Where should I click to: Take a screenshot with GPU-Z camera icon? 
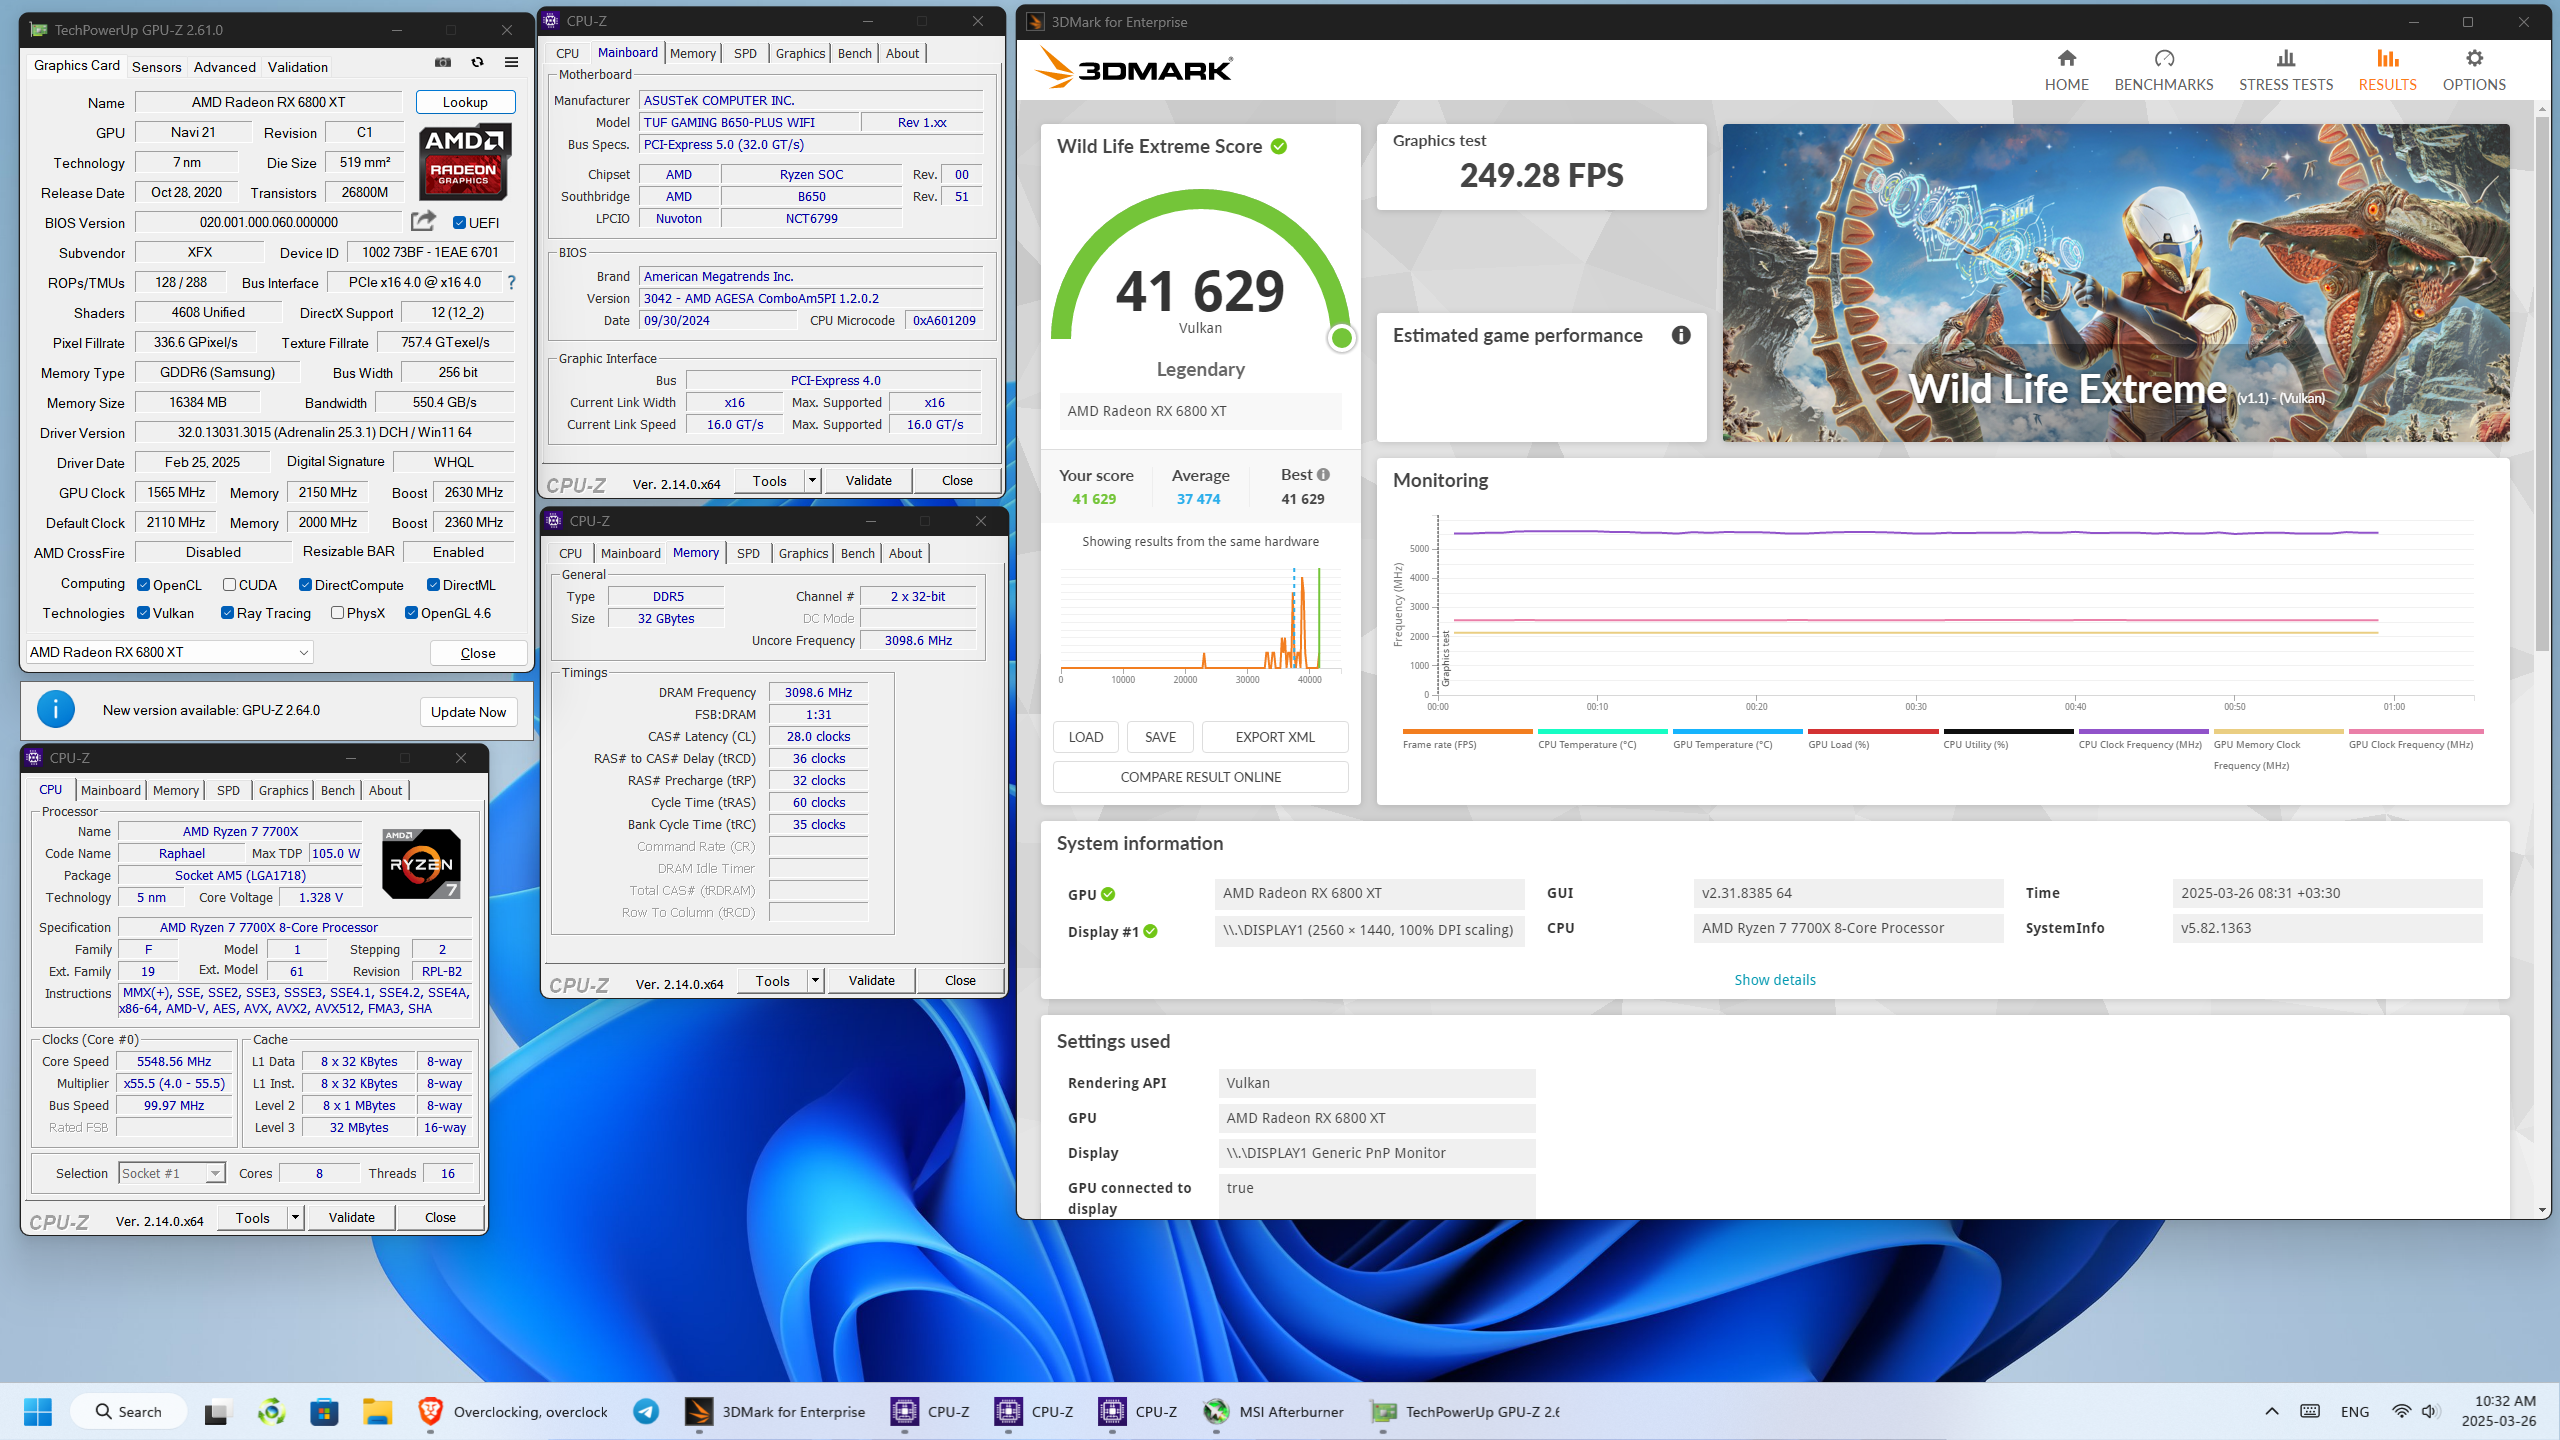pos(443,63)
